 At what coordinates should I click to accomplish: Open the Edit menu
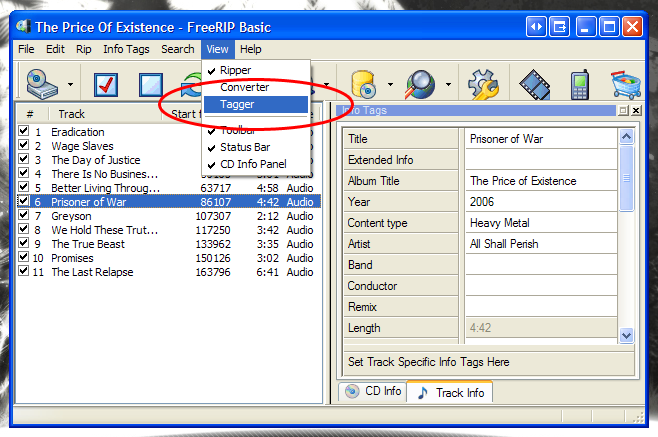[x=55, y=49]
